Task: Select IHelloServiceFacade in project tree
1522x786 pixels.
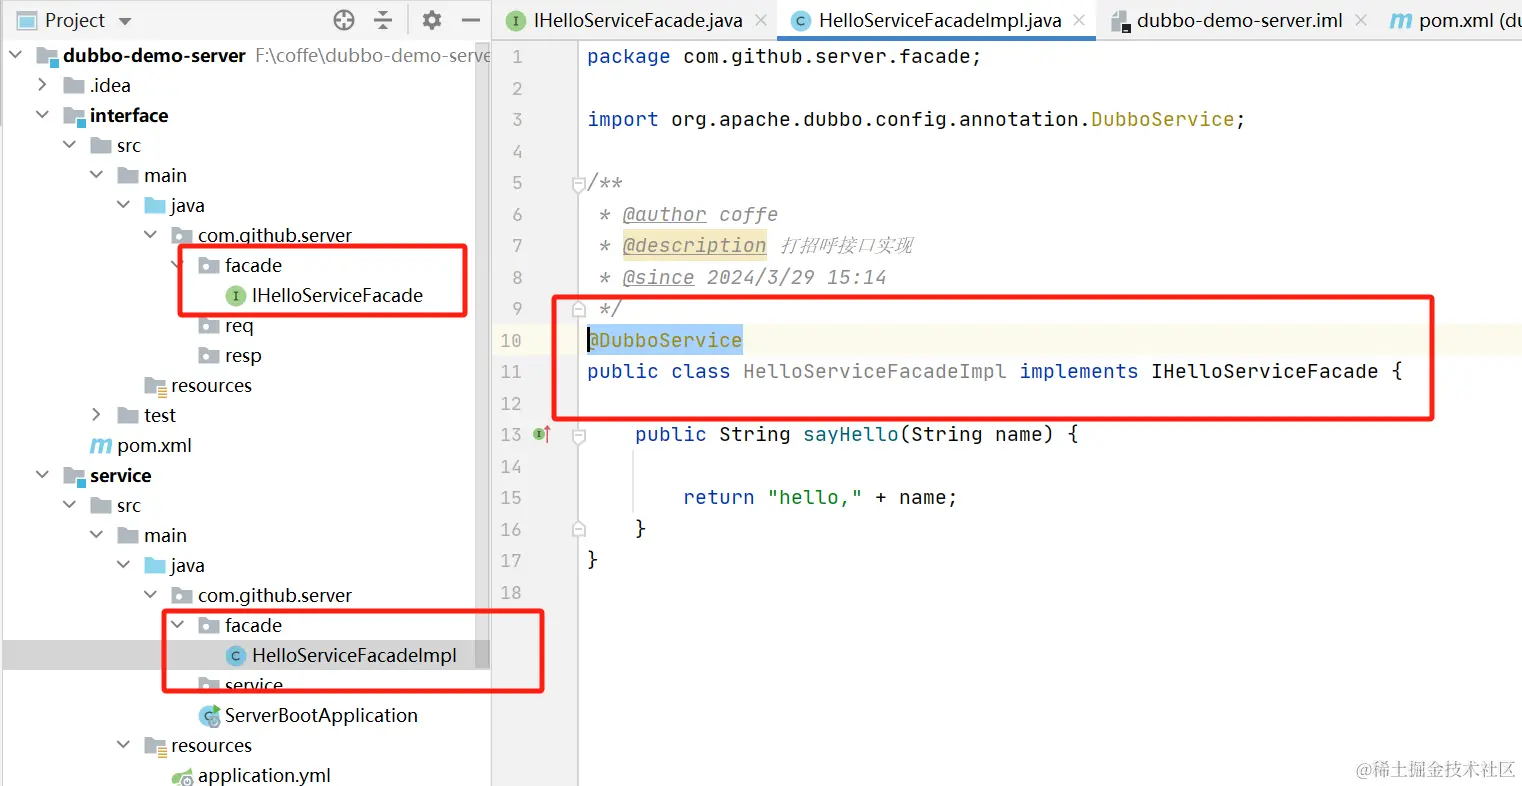Action: tap(337, 295)
